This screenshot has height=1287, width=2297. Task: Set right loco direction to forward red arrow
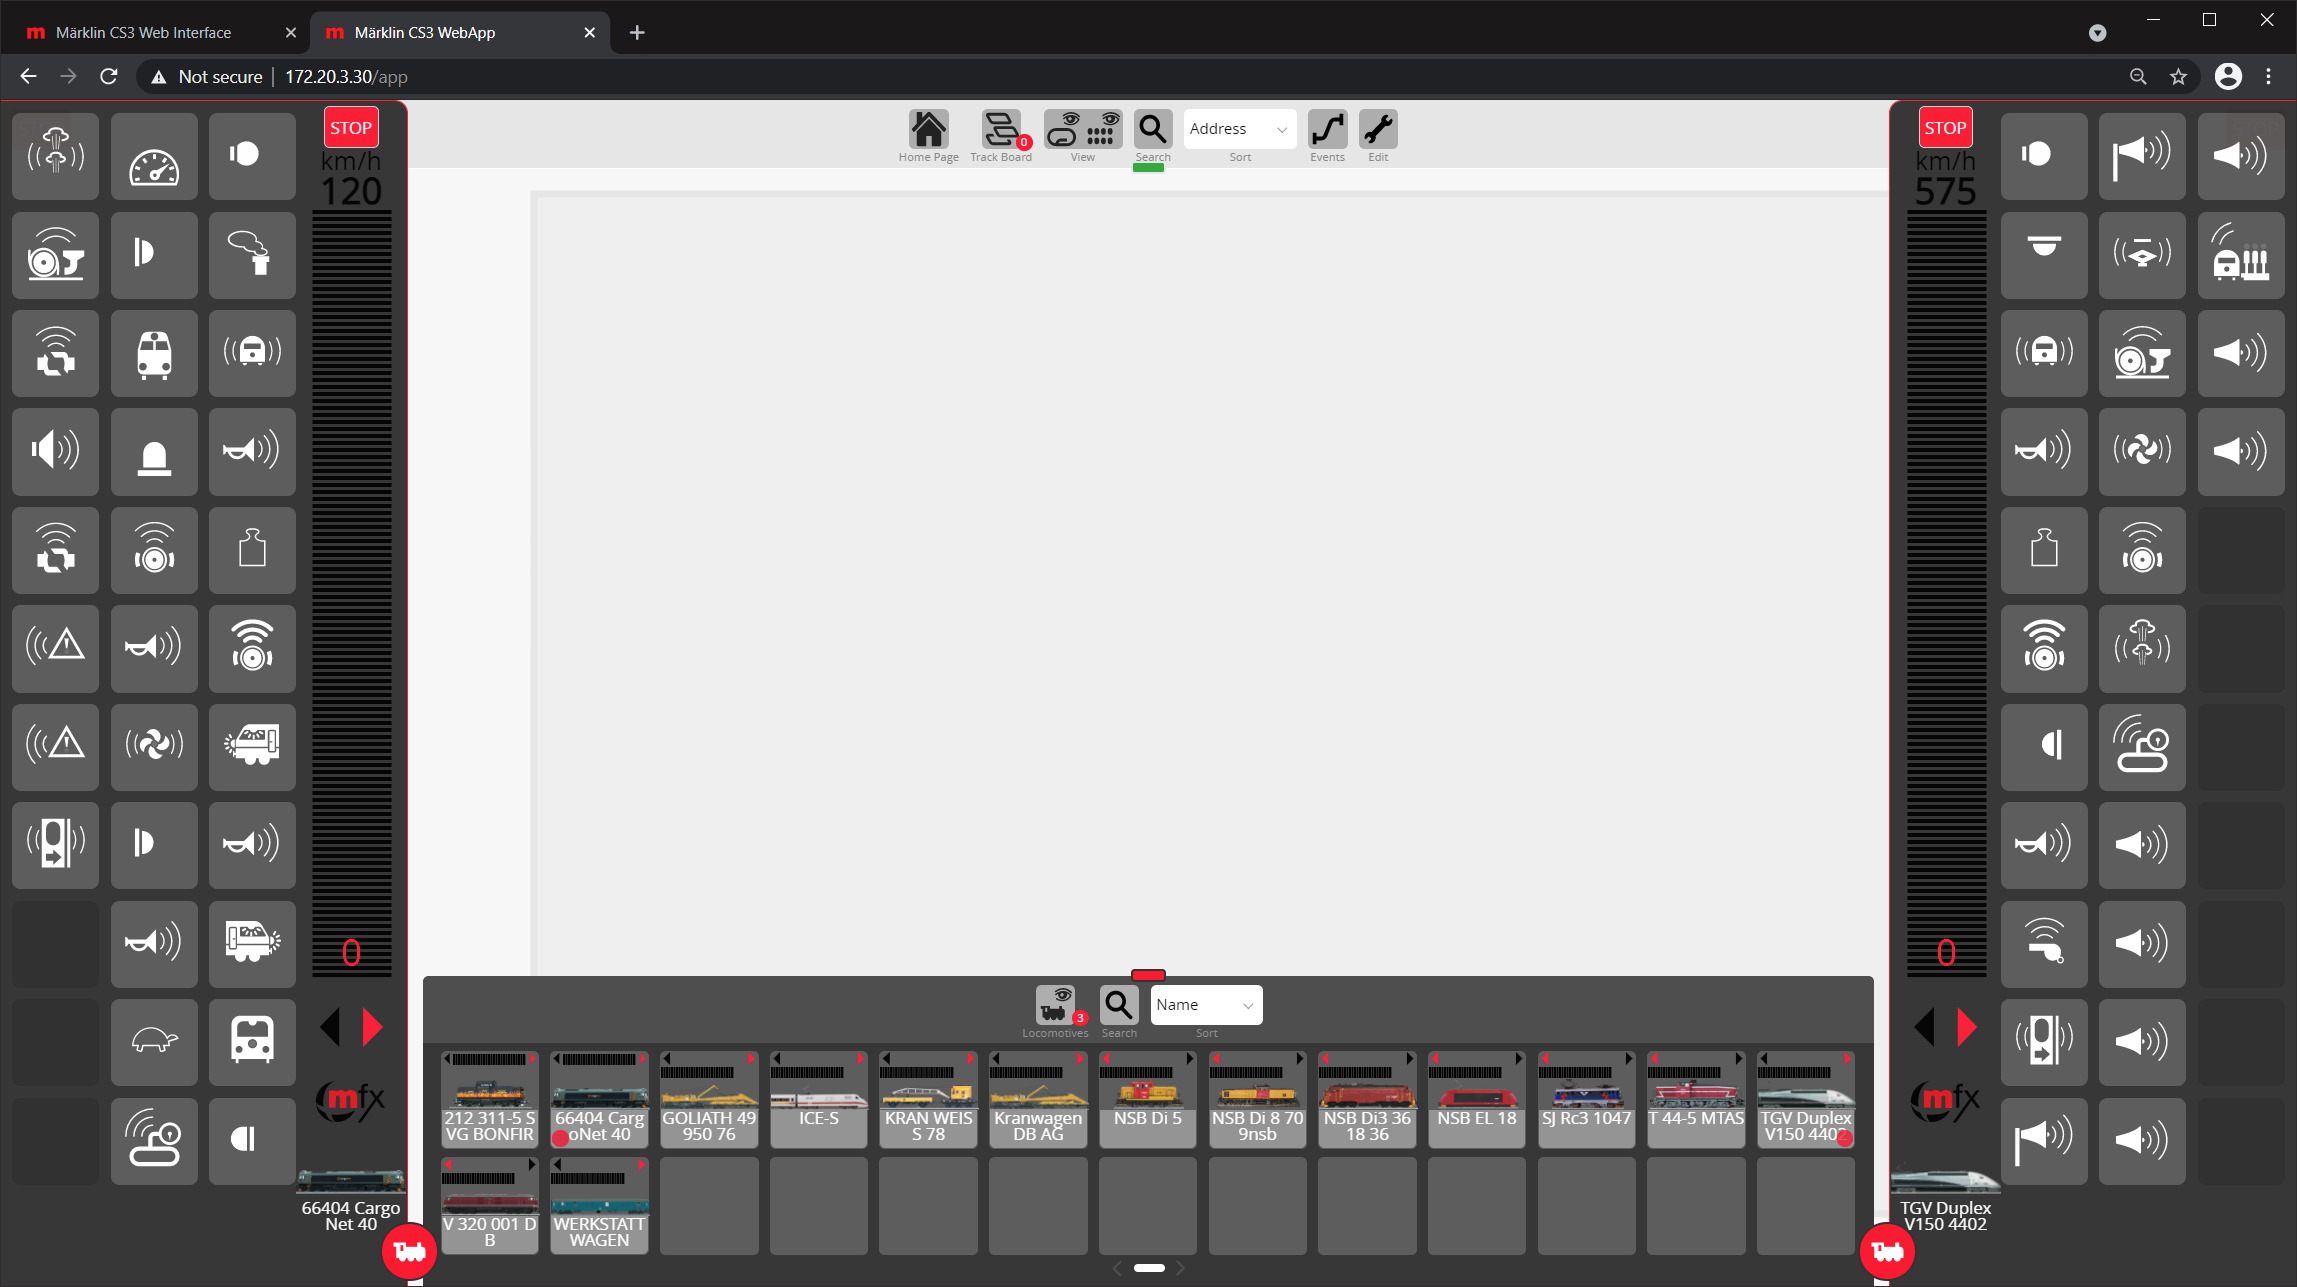pyautogui.click(x=1967, y=1027)
